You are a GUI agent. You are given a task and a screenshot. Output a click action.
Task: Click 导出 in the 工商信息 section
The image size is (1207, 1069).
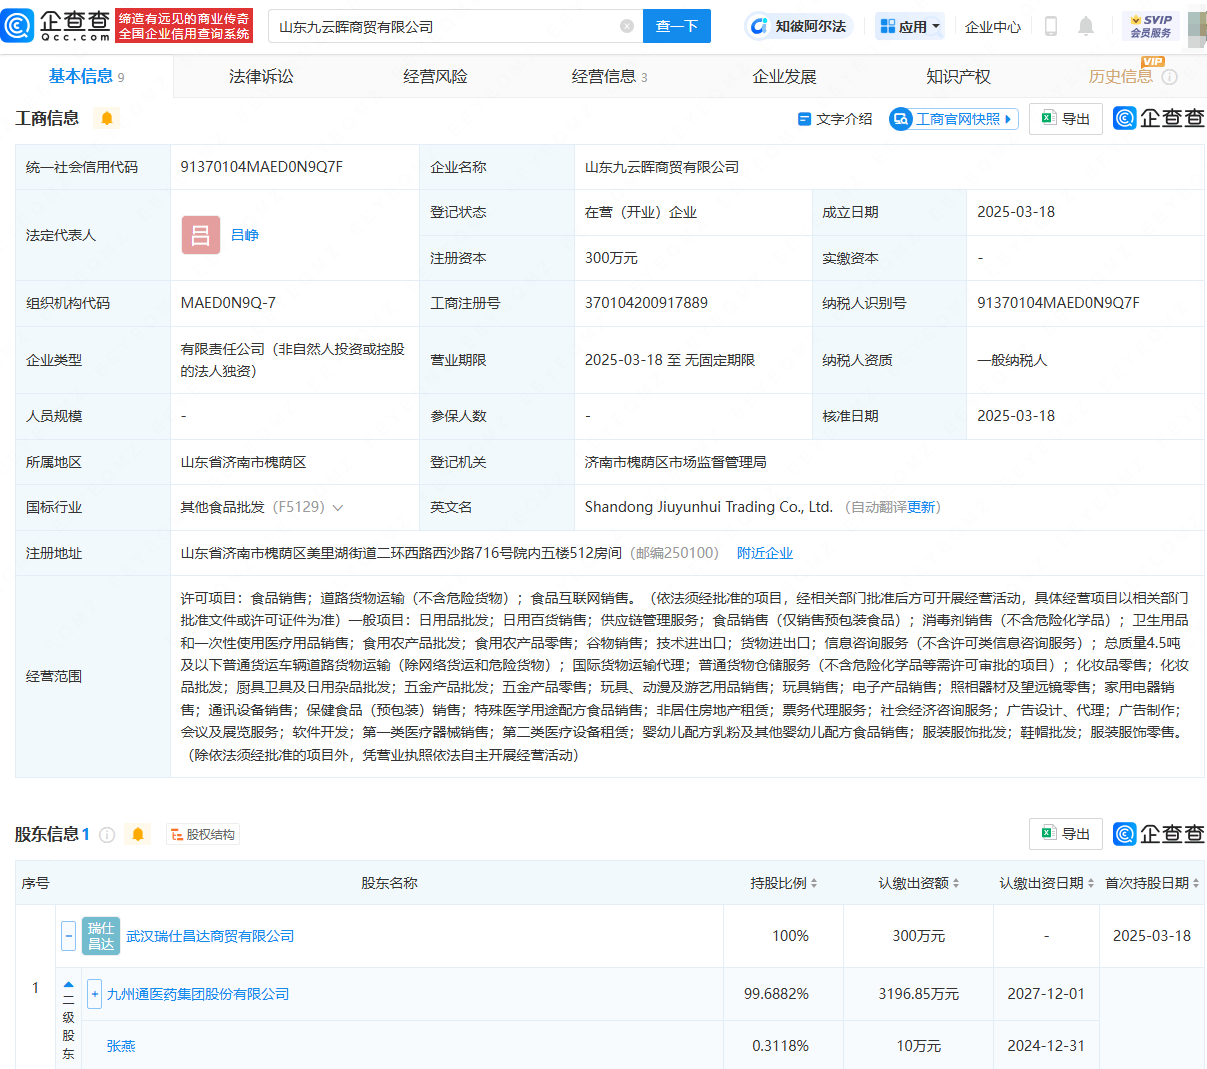1066,119
